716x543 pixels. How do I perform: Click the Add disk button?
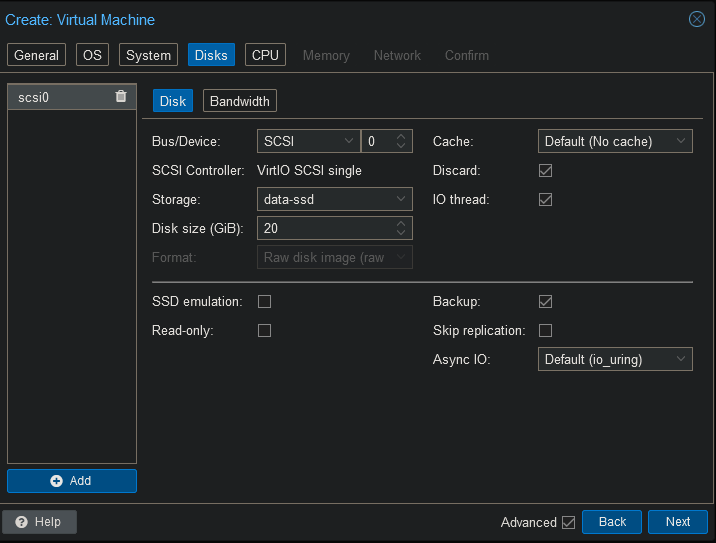[x=72, y=481]
